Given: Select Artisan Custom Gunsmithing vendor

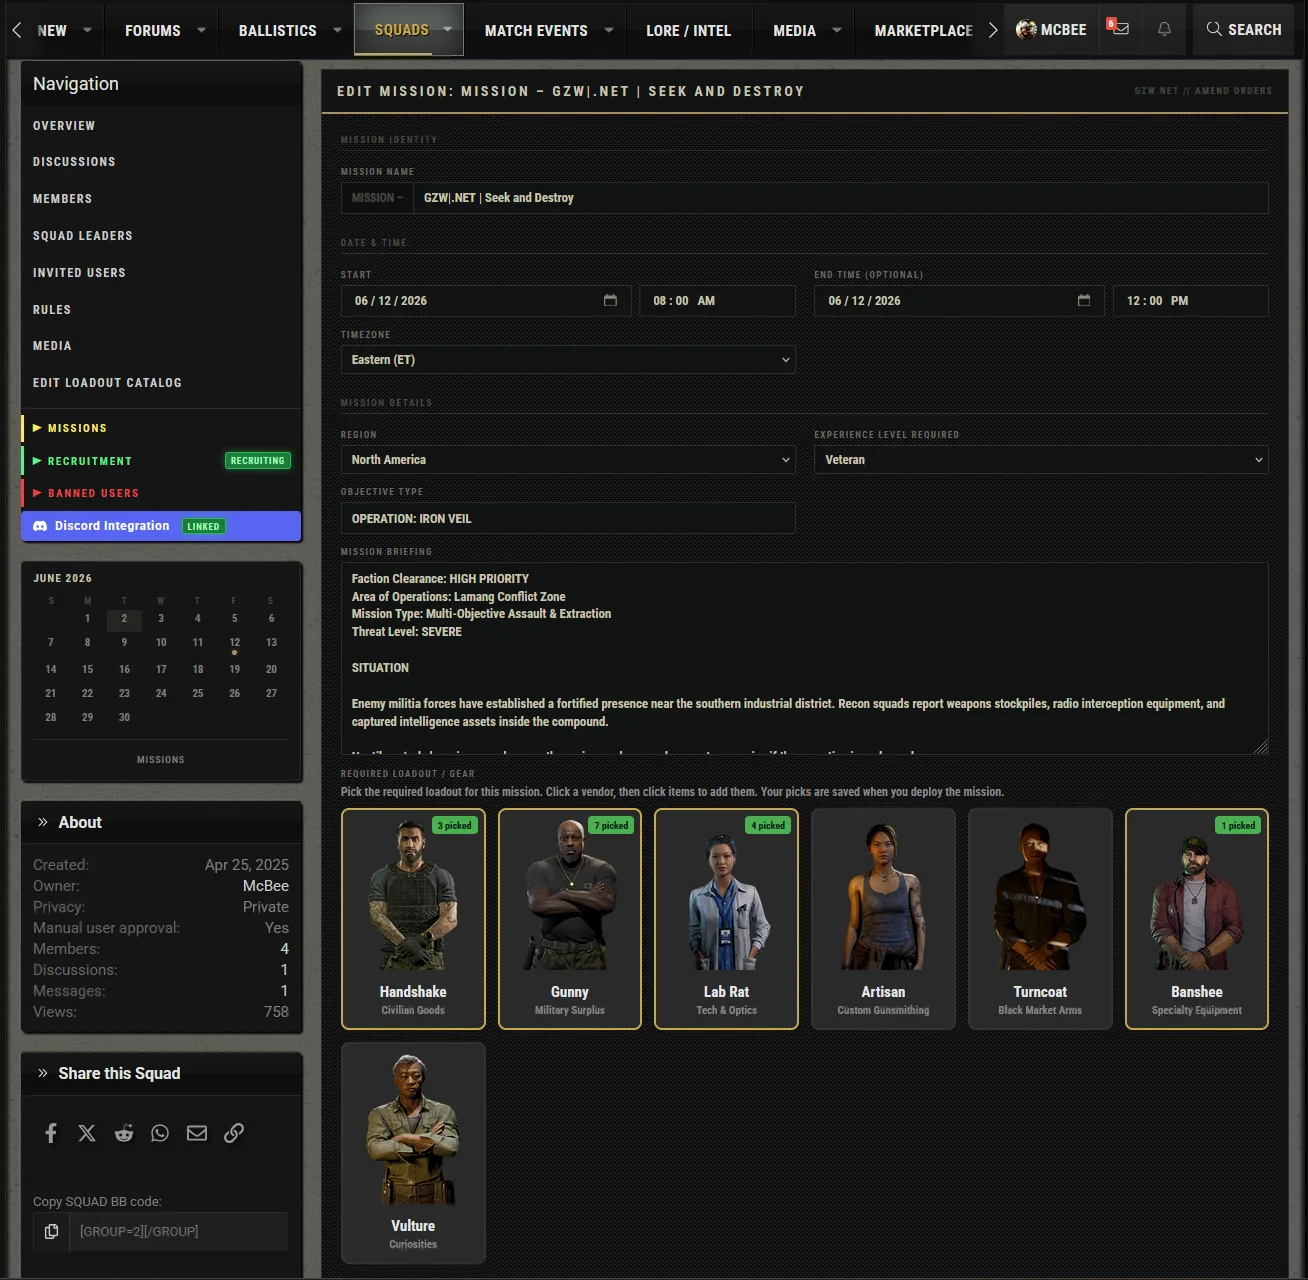Looking at the screenshot, I should point(883,919).
